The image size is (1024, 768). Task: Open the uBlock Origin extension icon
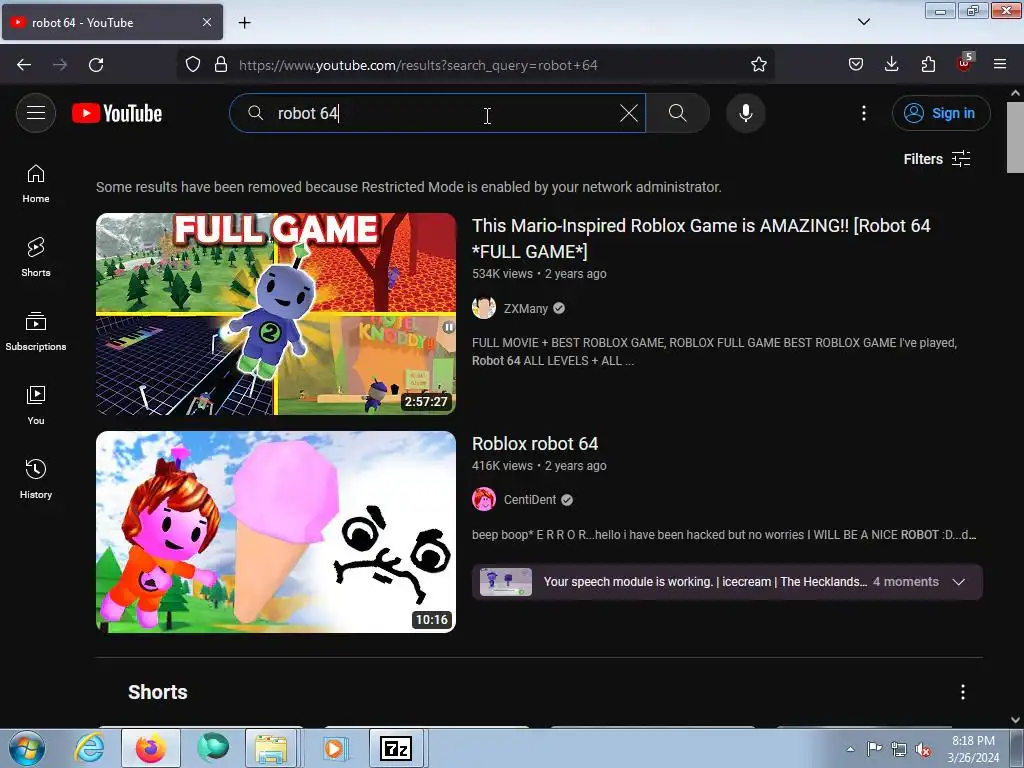964,63
